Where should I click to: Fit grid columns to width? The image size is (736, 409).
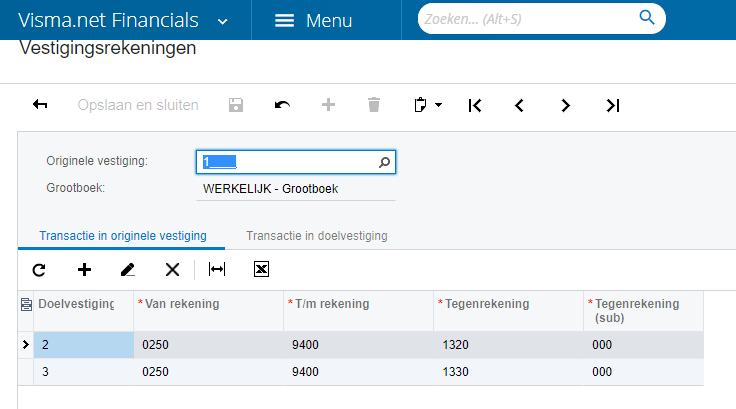[217, 269]
